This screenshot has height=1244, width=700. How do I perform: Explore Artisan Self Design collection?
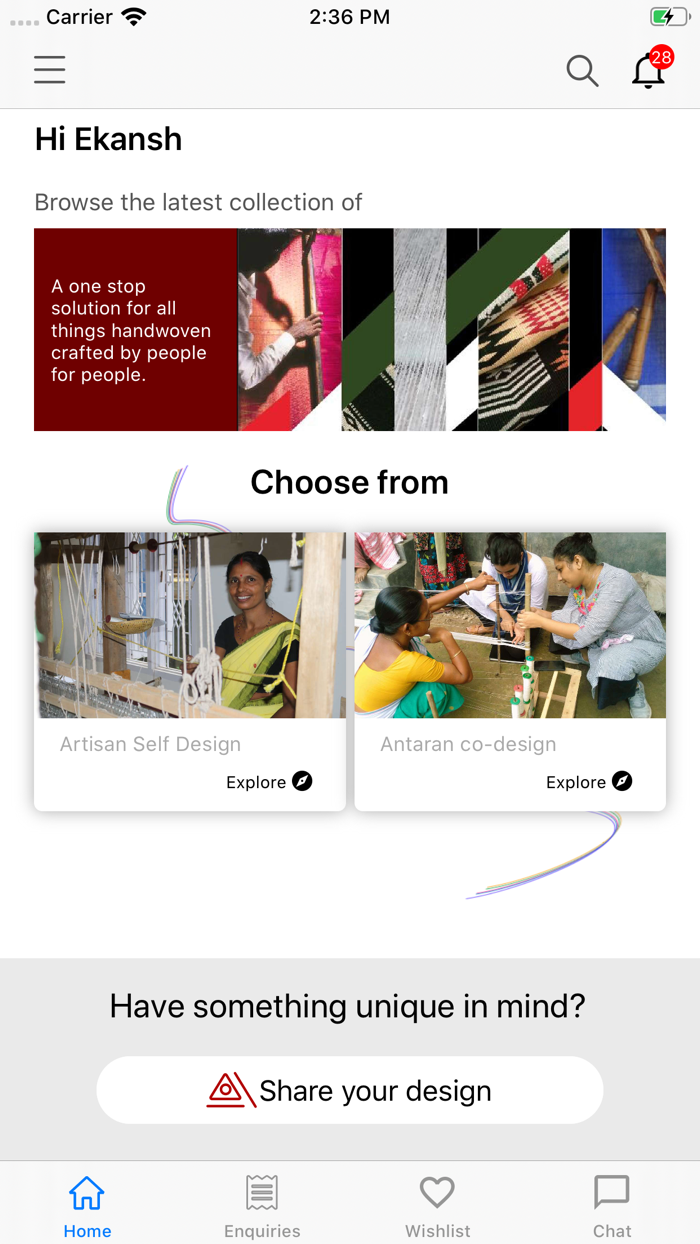269,782
